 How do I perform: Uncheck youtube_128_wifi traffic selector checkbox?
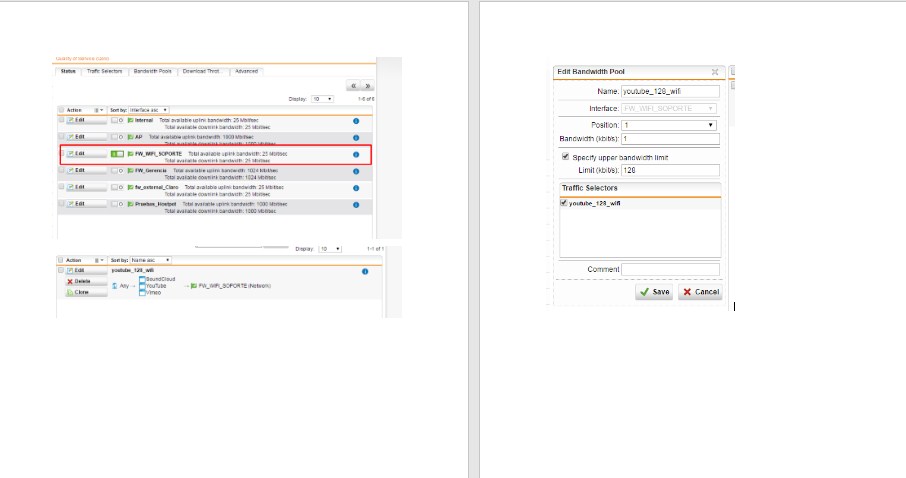pos(563,203)
